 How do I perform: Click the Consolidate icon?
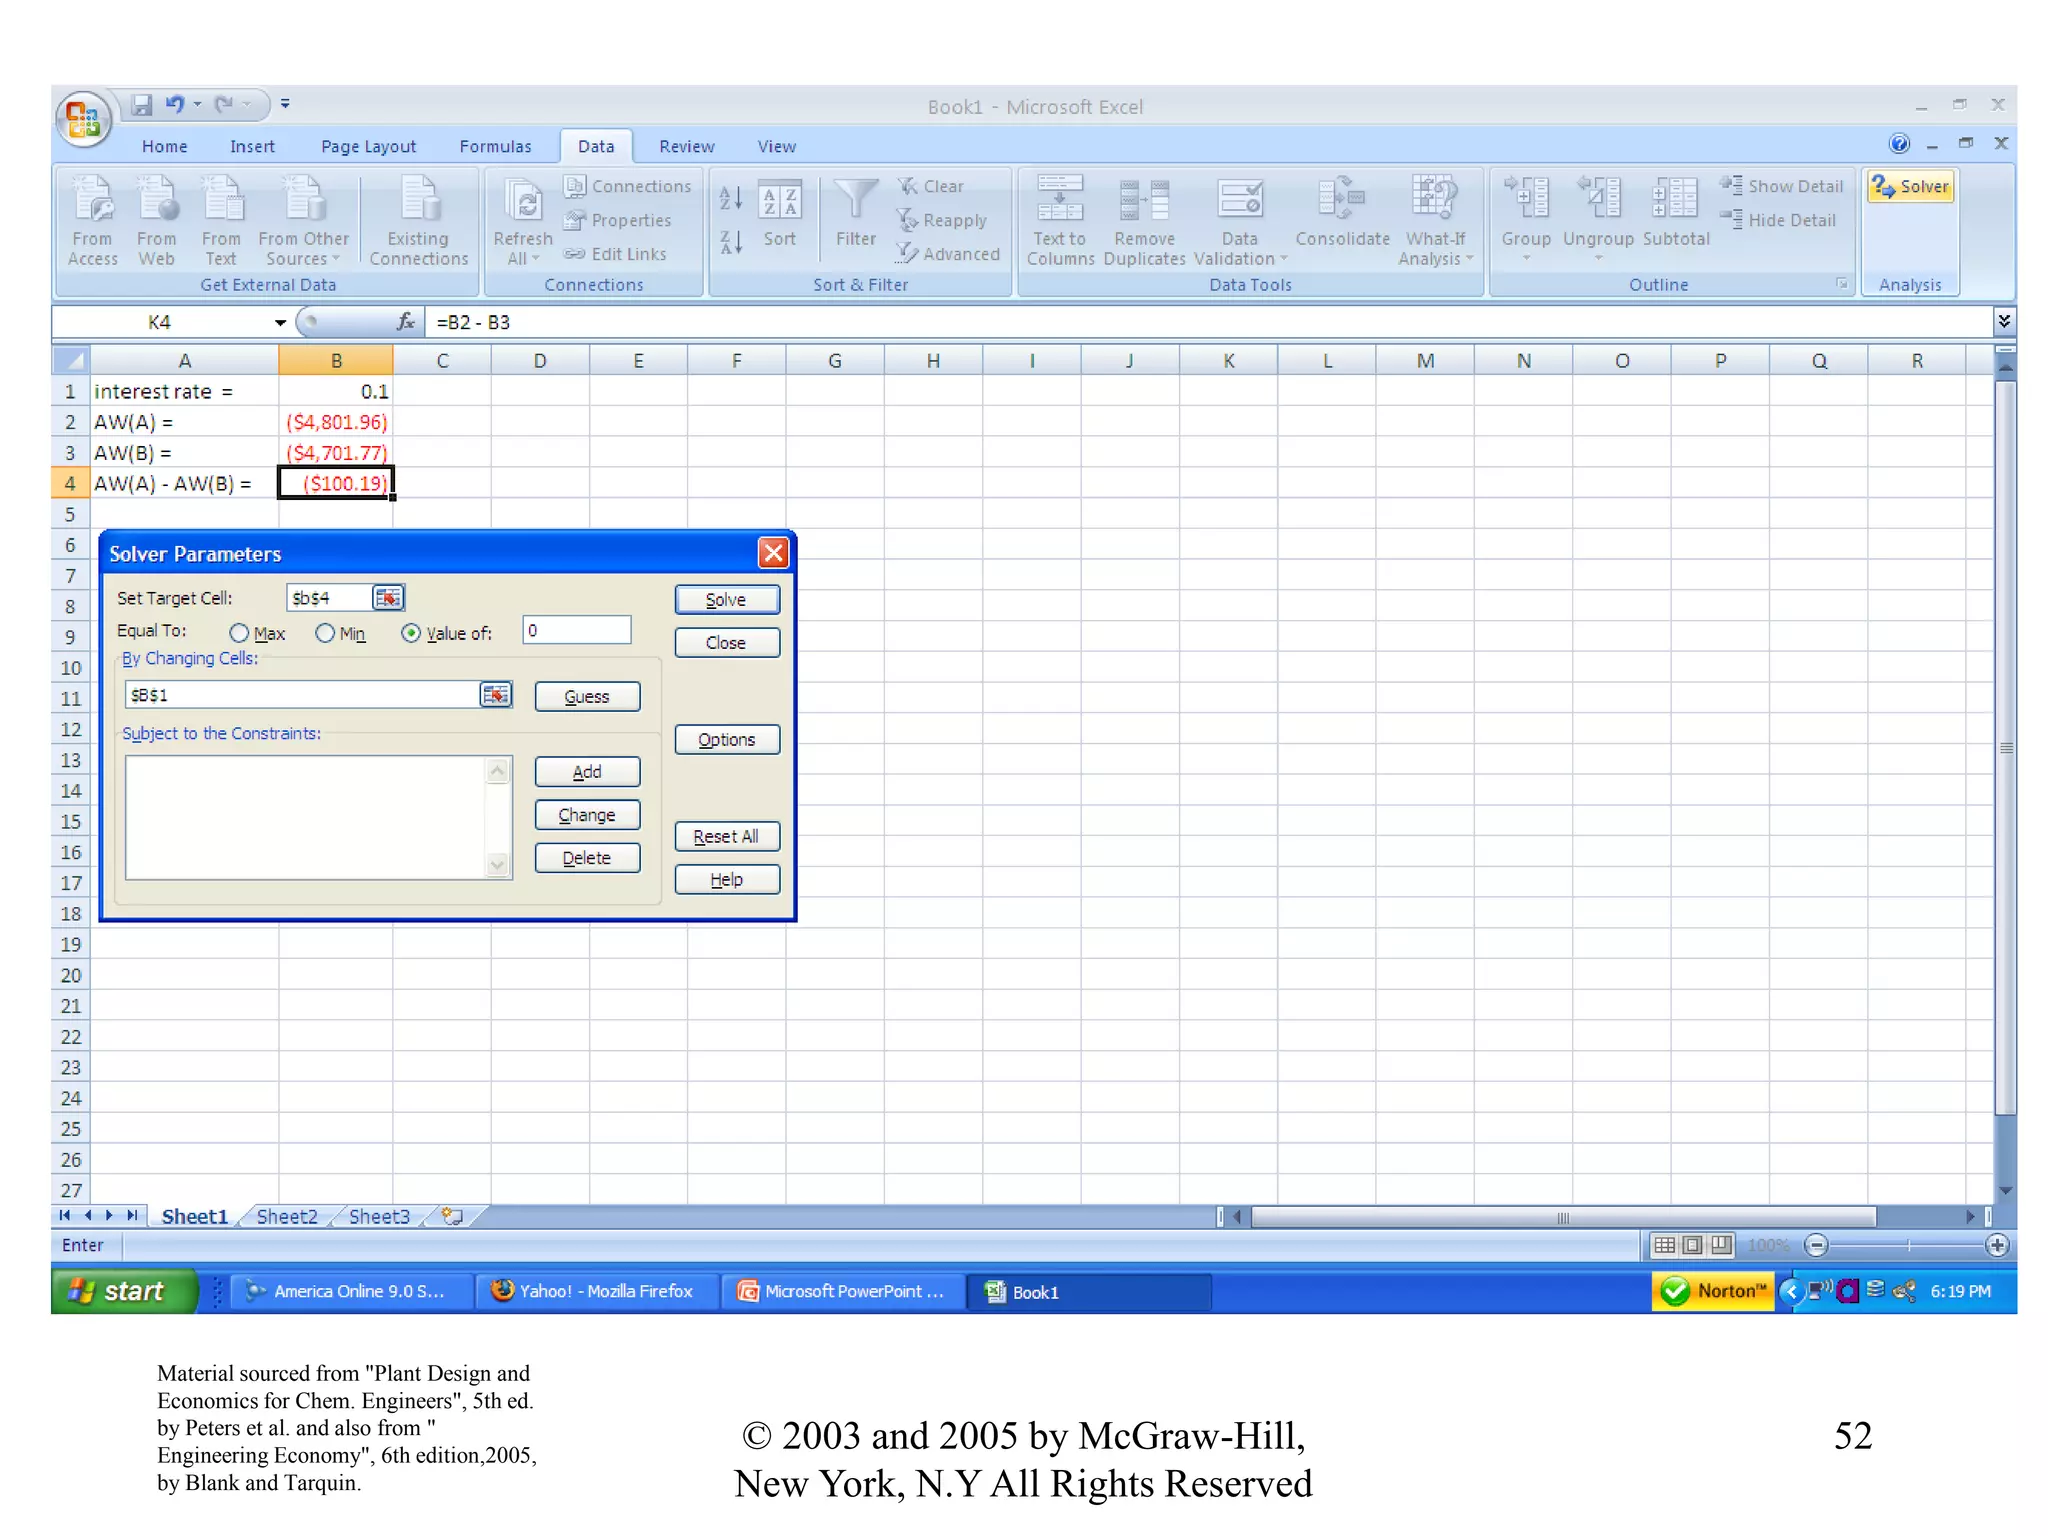click(1341, 199)
